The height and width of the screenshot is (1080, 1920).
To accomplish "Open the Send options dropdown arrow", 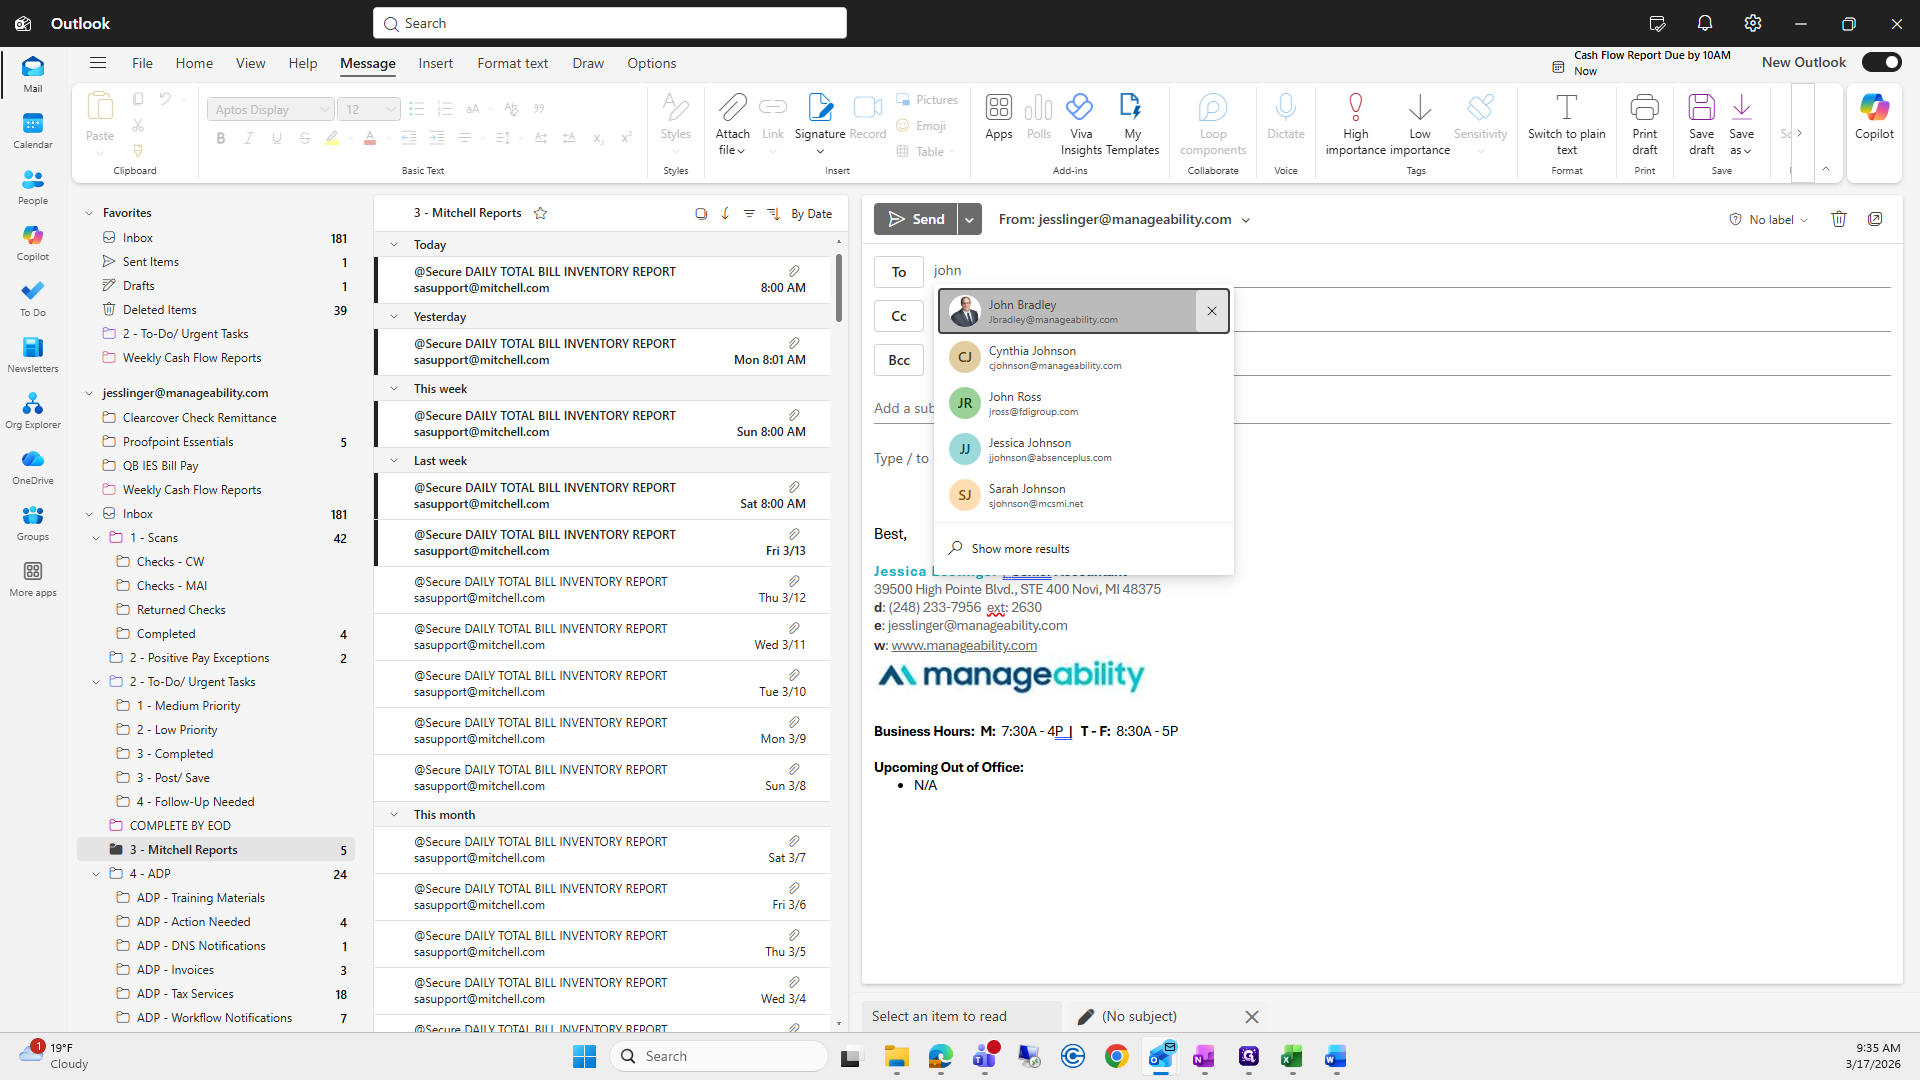I will (x=969, y=219).
